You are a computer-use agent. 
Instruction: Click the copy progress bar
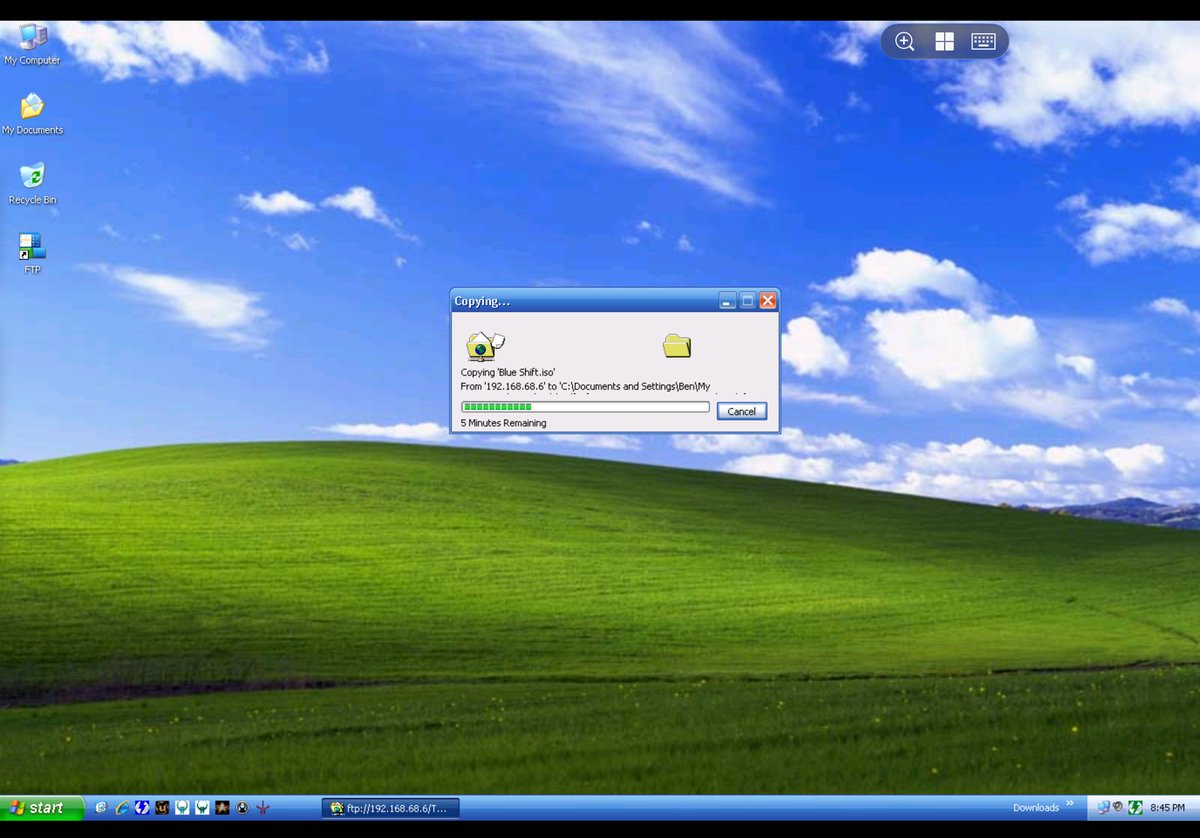(x=585, y=407)
